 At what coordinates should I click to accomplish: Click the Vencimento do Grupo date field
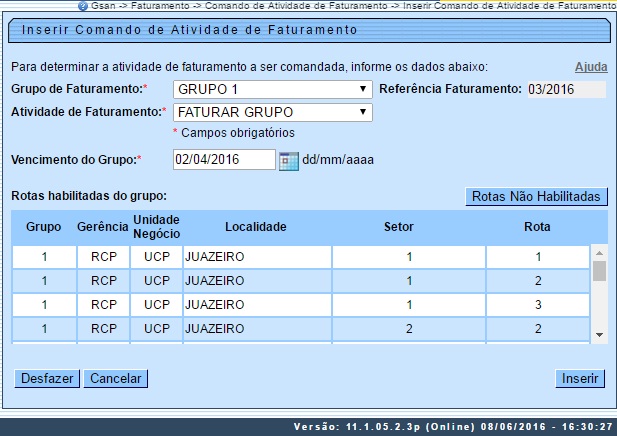(x=223, y=159)
